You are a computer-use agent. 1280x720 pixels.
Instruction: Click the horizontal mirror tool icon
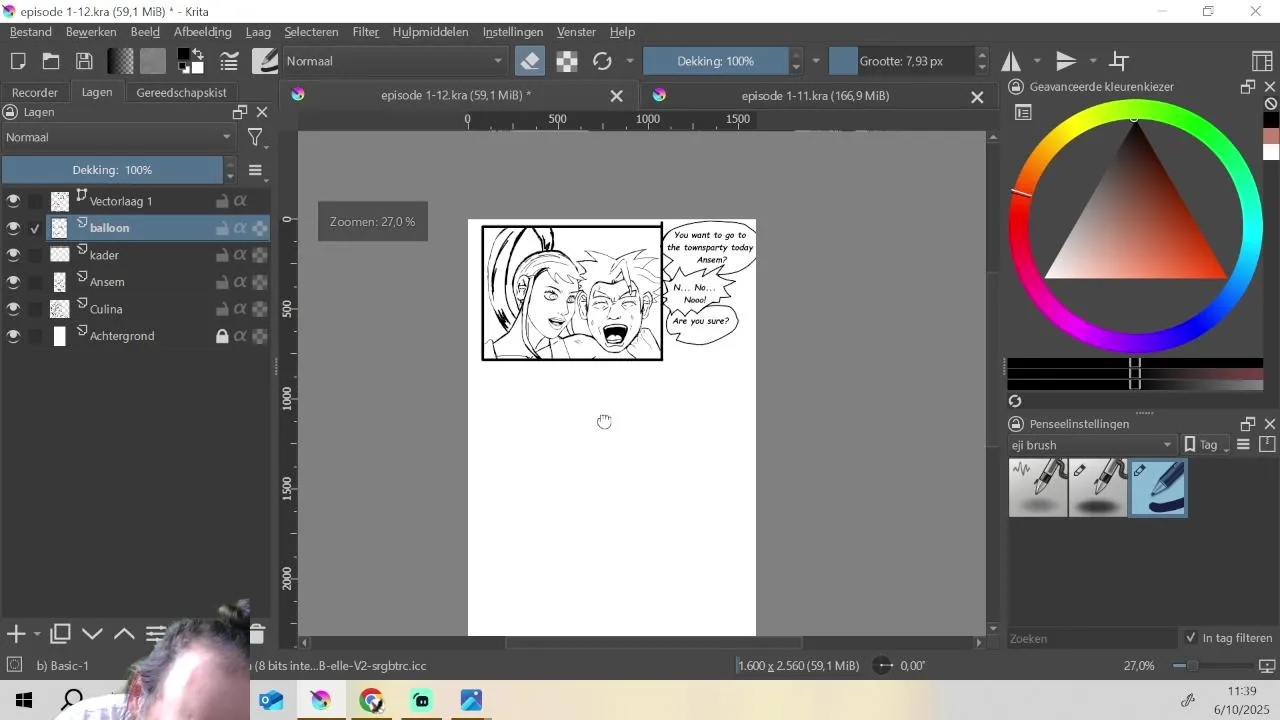coord(1011,61)
